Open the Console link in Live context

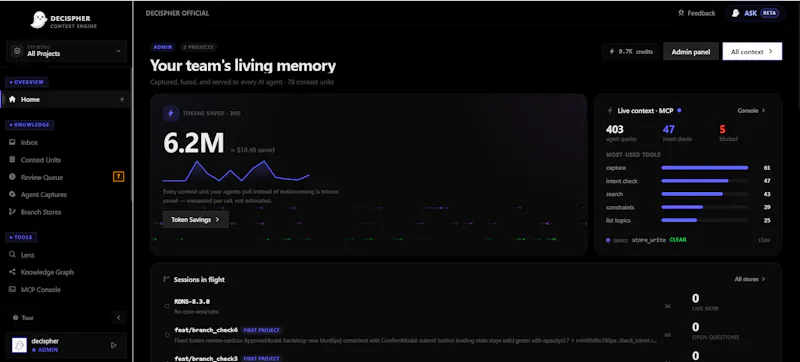752,111
